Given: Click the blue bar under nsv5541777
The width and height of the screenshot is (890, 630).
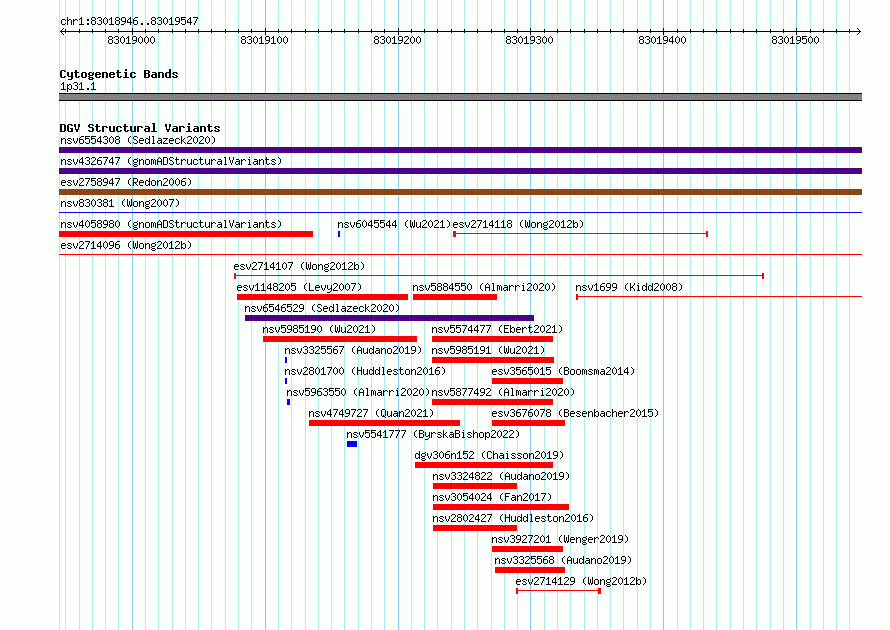Looking at the screenshot, I should pyautogui.click(x=352, y=444).
